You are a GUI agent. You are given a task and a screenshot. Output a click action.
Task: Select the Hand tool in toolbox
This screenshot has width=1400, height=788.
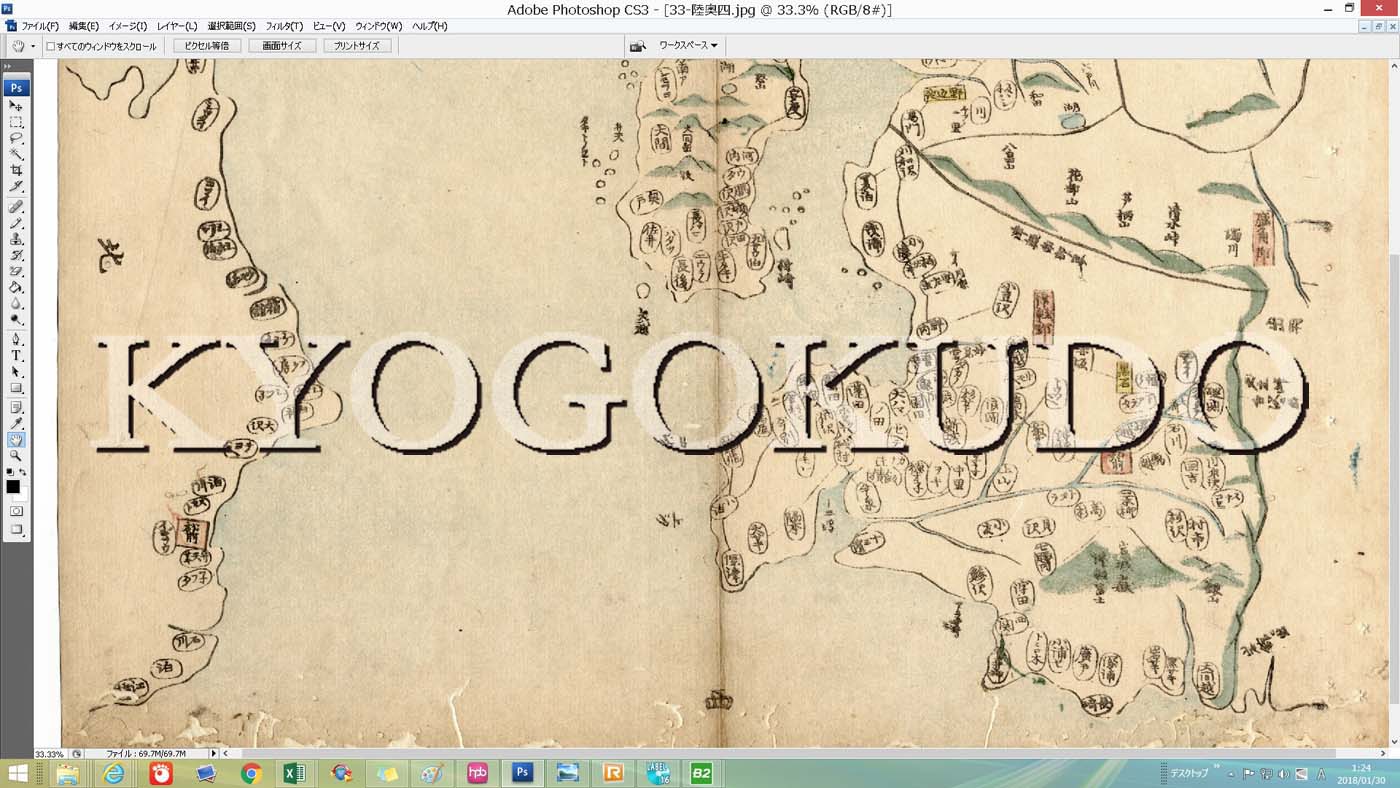pyautogui.click(x=16, y=439)
